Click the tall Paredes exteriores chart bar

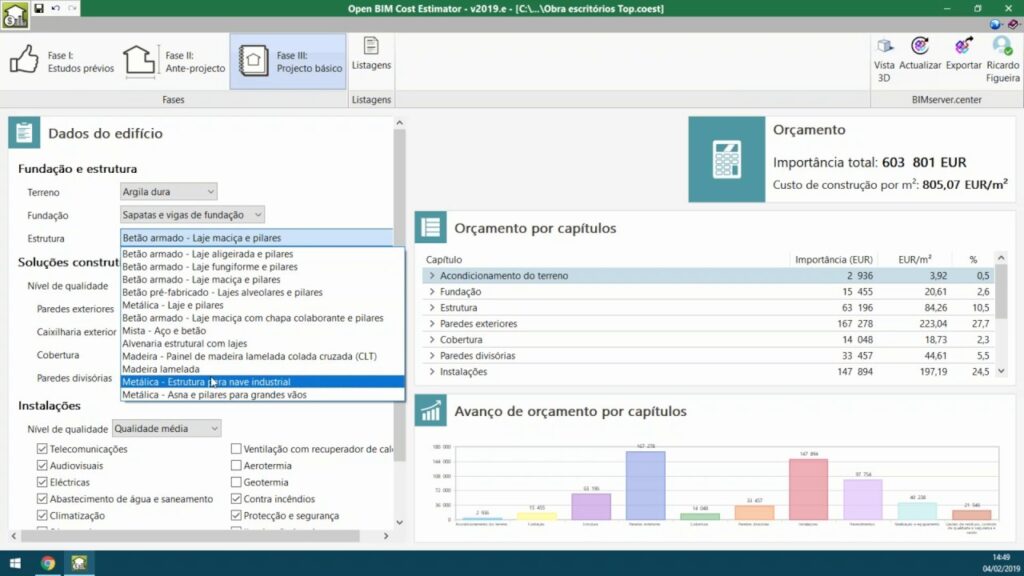(645, 485)
